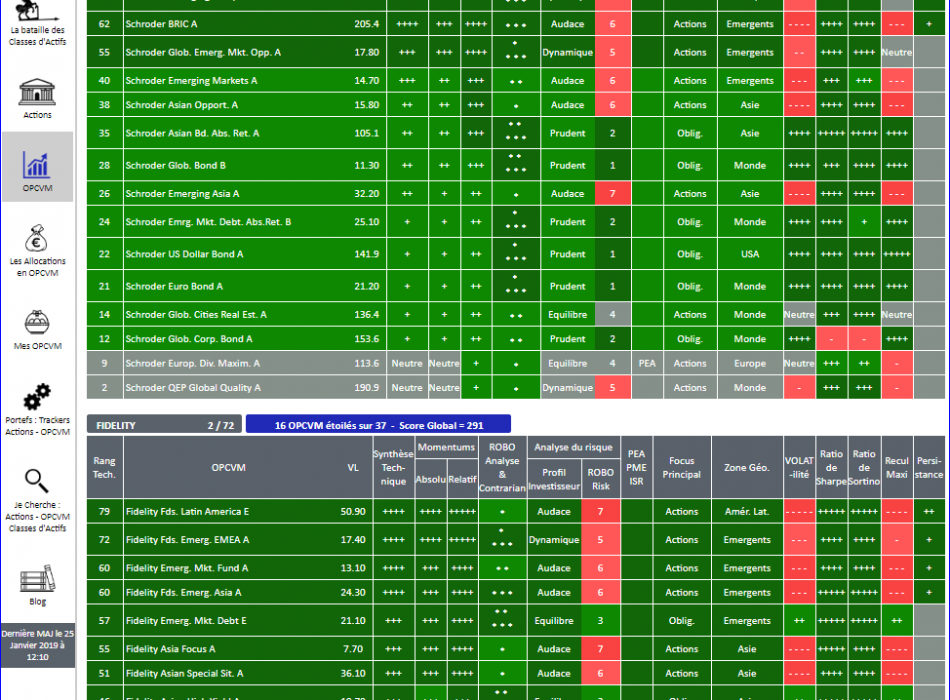Click the VL column header

tap(353, 467)
